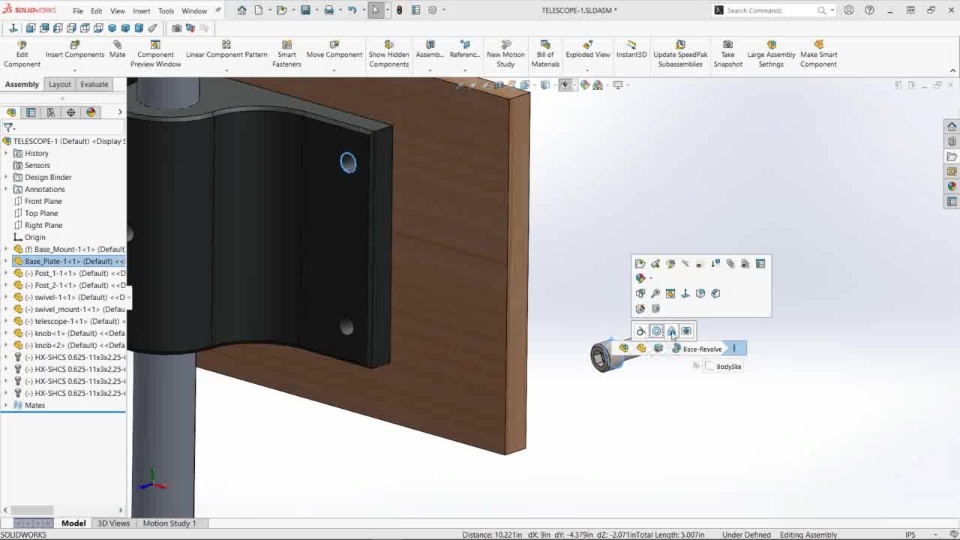Open Insert Components dropdown arrow
Image resolution: width=960 pixels, height=540 pixels.
click(x=75, y=70)
